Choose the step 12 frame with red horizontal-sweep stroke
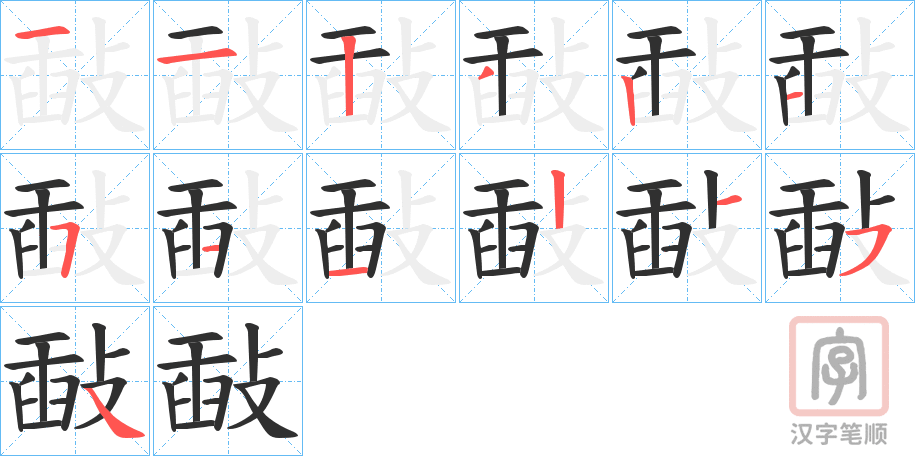 point(840,228)
